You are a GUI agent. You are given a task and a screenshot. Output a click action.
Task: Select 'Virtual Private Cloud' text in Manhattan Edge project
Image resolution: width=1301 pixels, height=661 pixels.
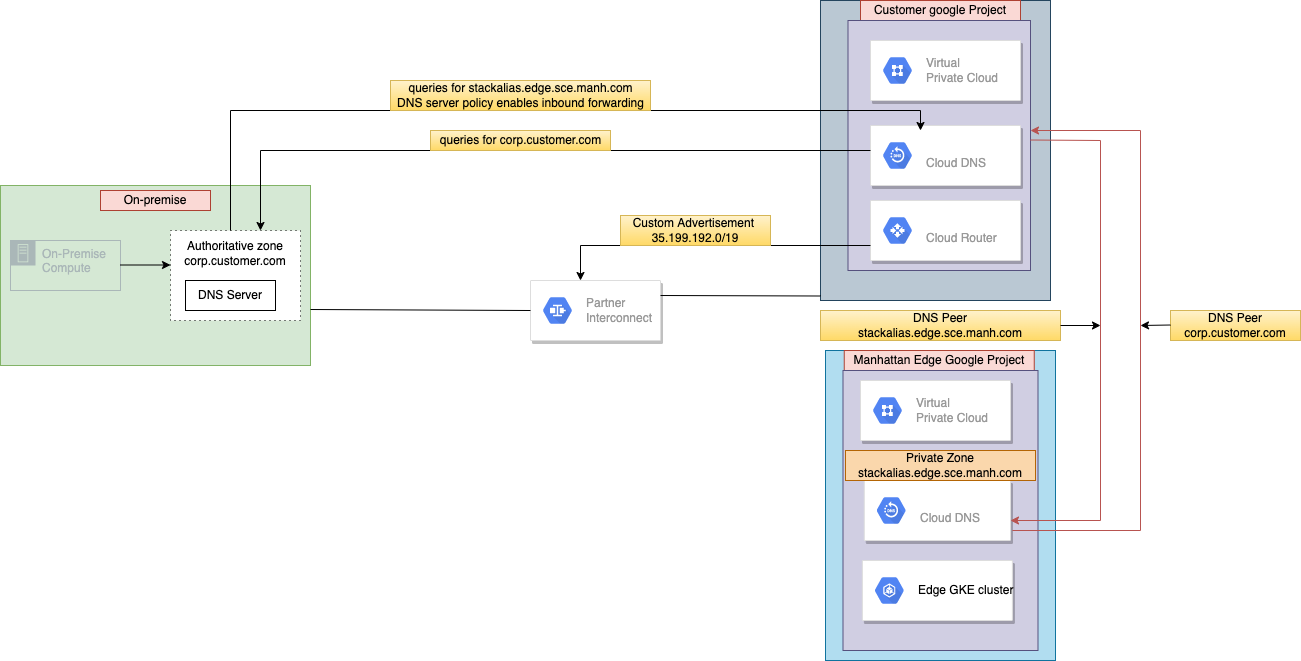click(x=952, y=410)
